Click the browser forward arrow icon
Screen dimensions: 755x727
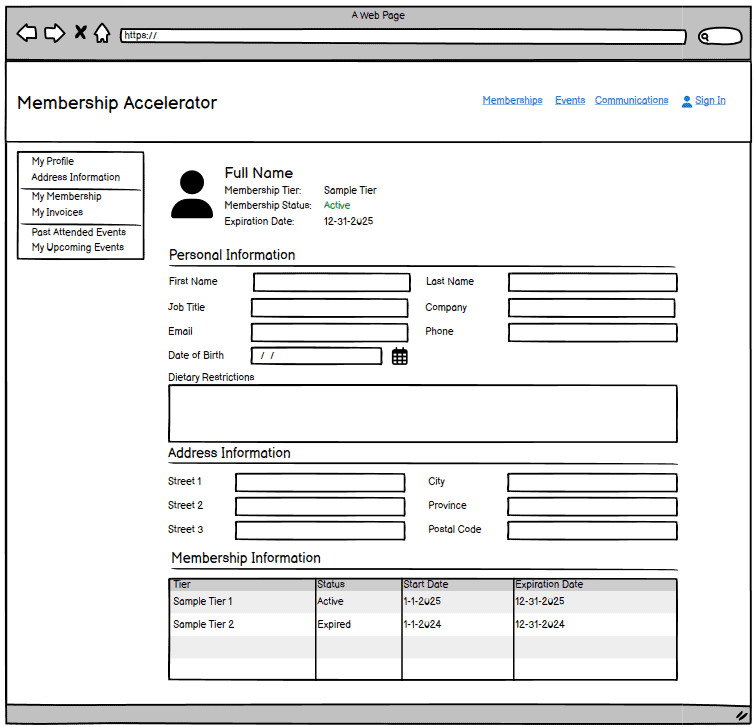click(54, 33)
